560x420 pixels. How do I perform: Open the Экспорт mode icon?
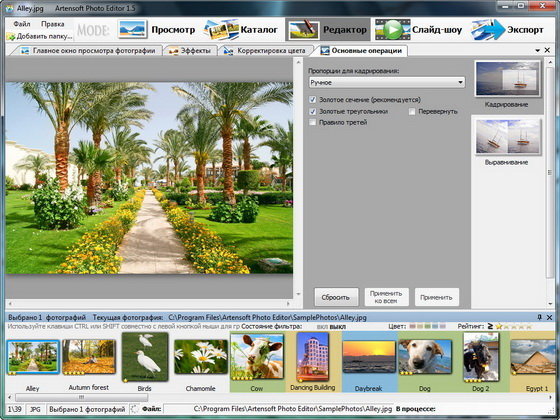[488, 30]
